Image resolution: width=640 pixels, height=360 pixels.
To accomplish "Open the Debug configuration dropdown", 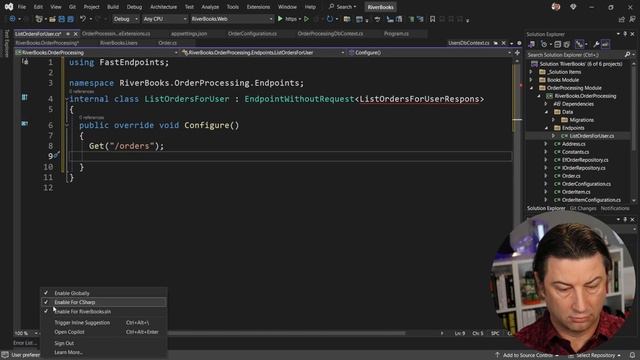I will tap(125, 19).
